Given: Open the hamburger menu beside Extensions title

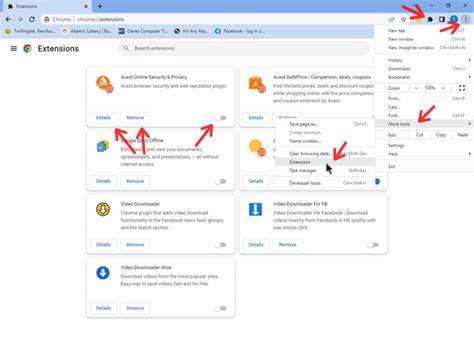Looking at the screenshot, I should [14, 49].
